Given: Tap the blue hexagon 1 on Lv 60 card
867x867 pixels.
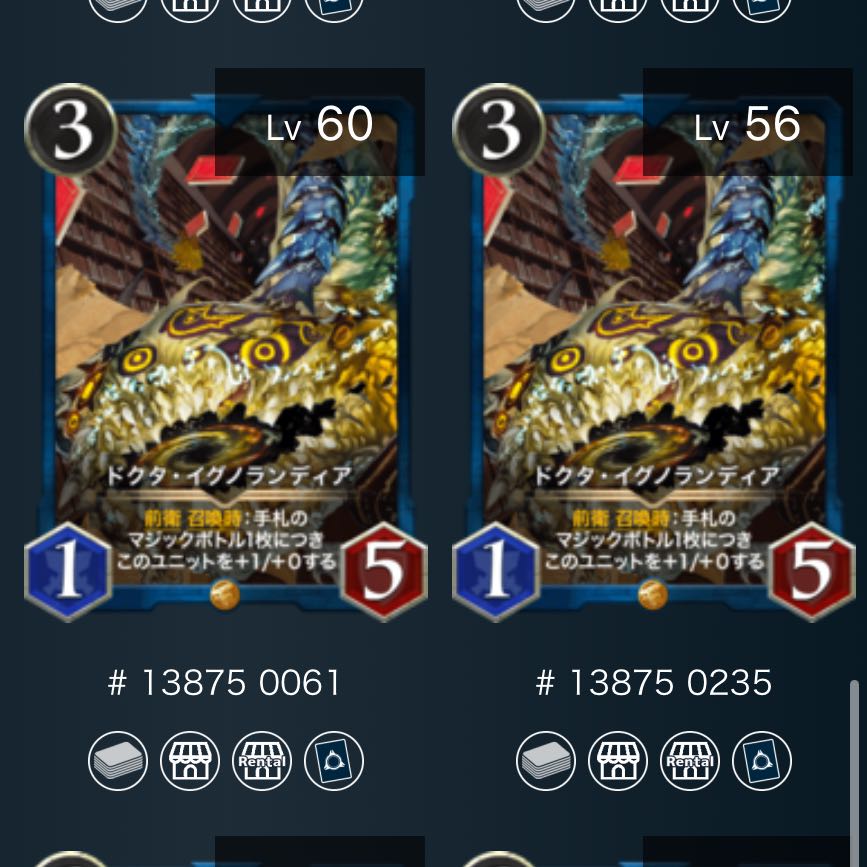Looking at the screenshot, I should pyautogui.click(x=68, y=571).
